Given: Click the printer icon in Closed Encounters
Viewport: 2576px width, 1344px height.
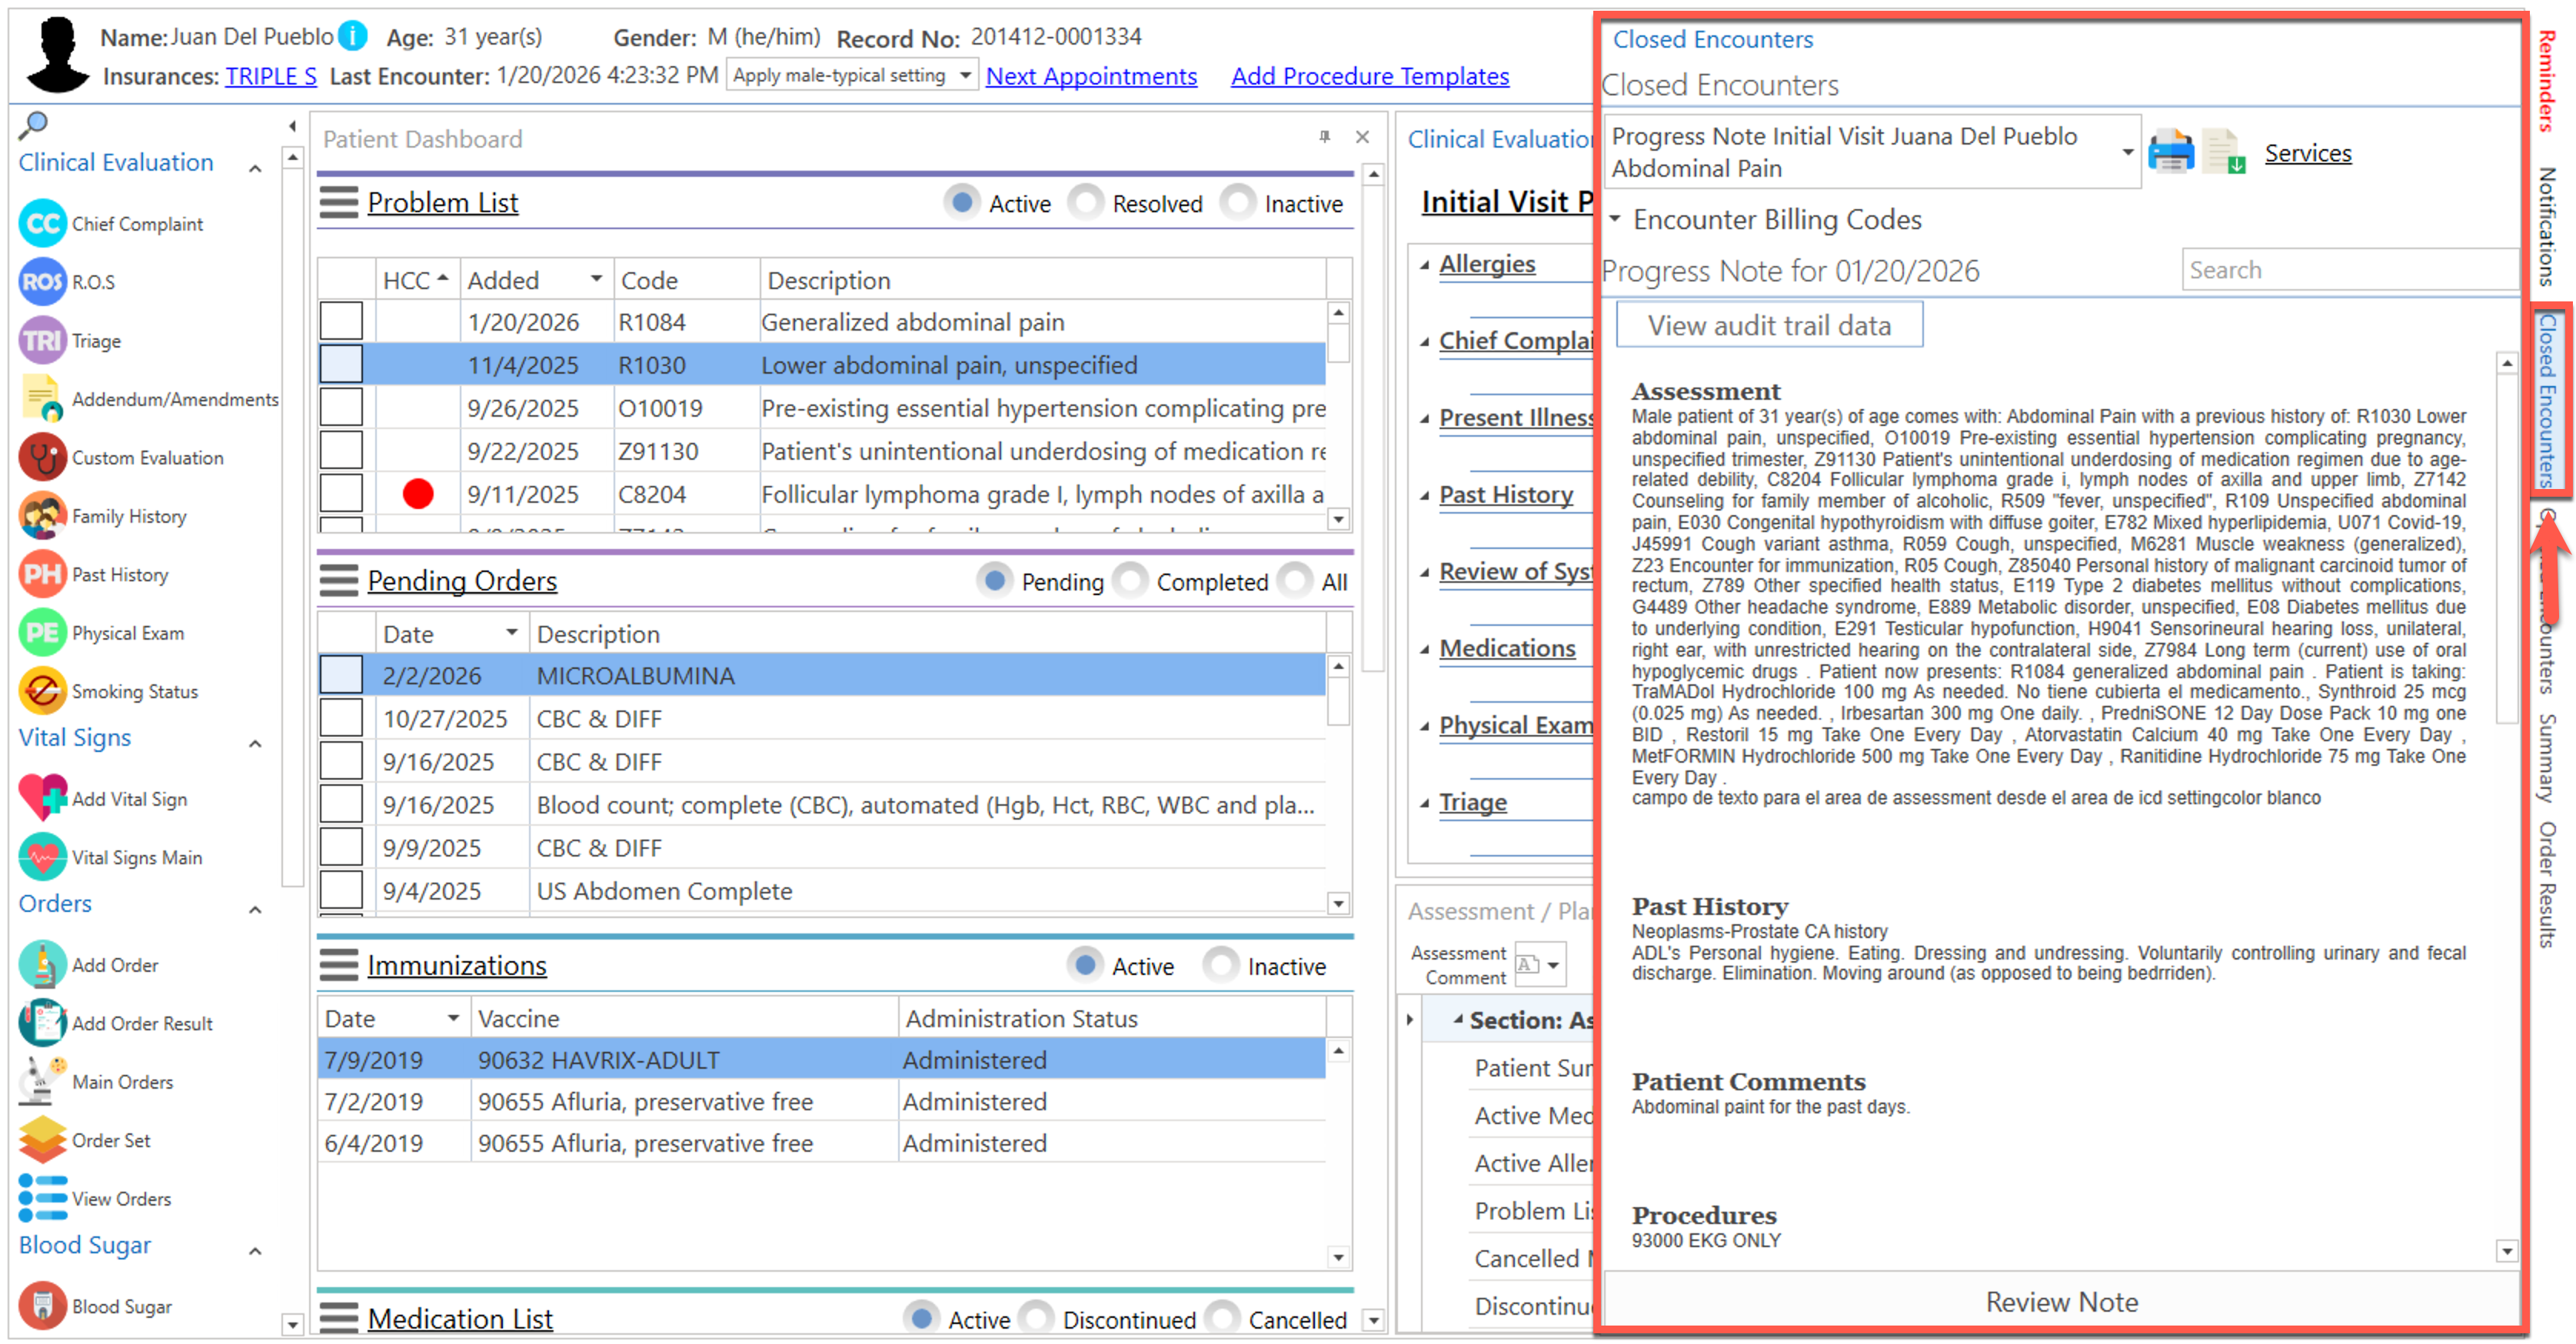Looking at the screenshot, I should [2171, 153].
